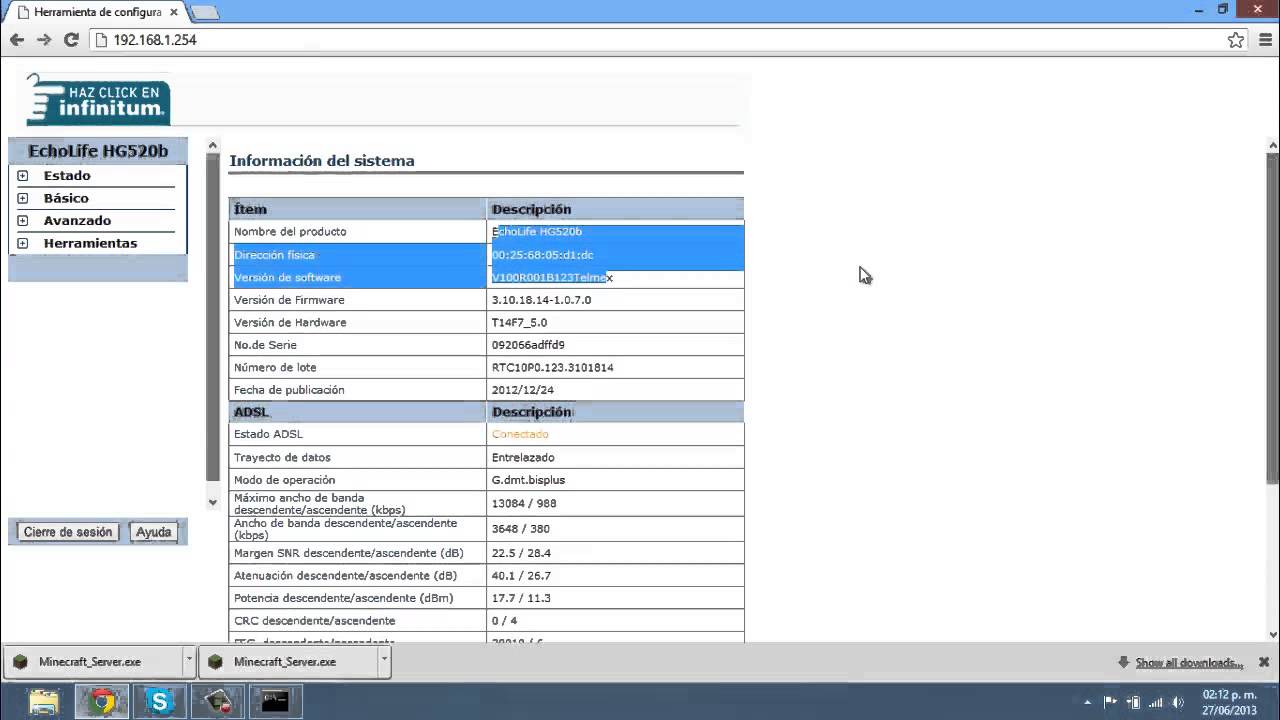Click the volume icon in system tray

pos(1180,702)
